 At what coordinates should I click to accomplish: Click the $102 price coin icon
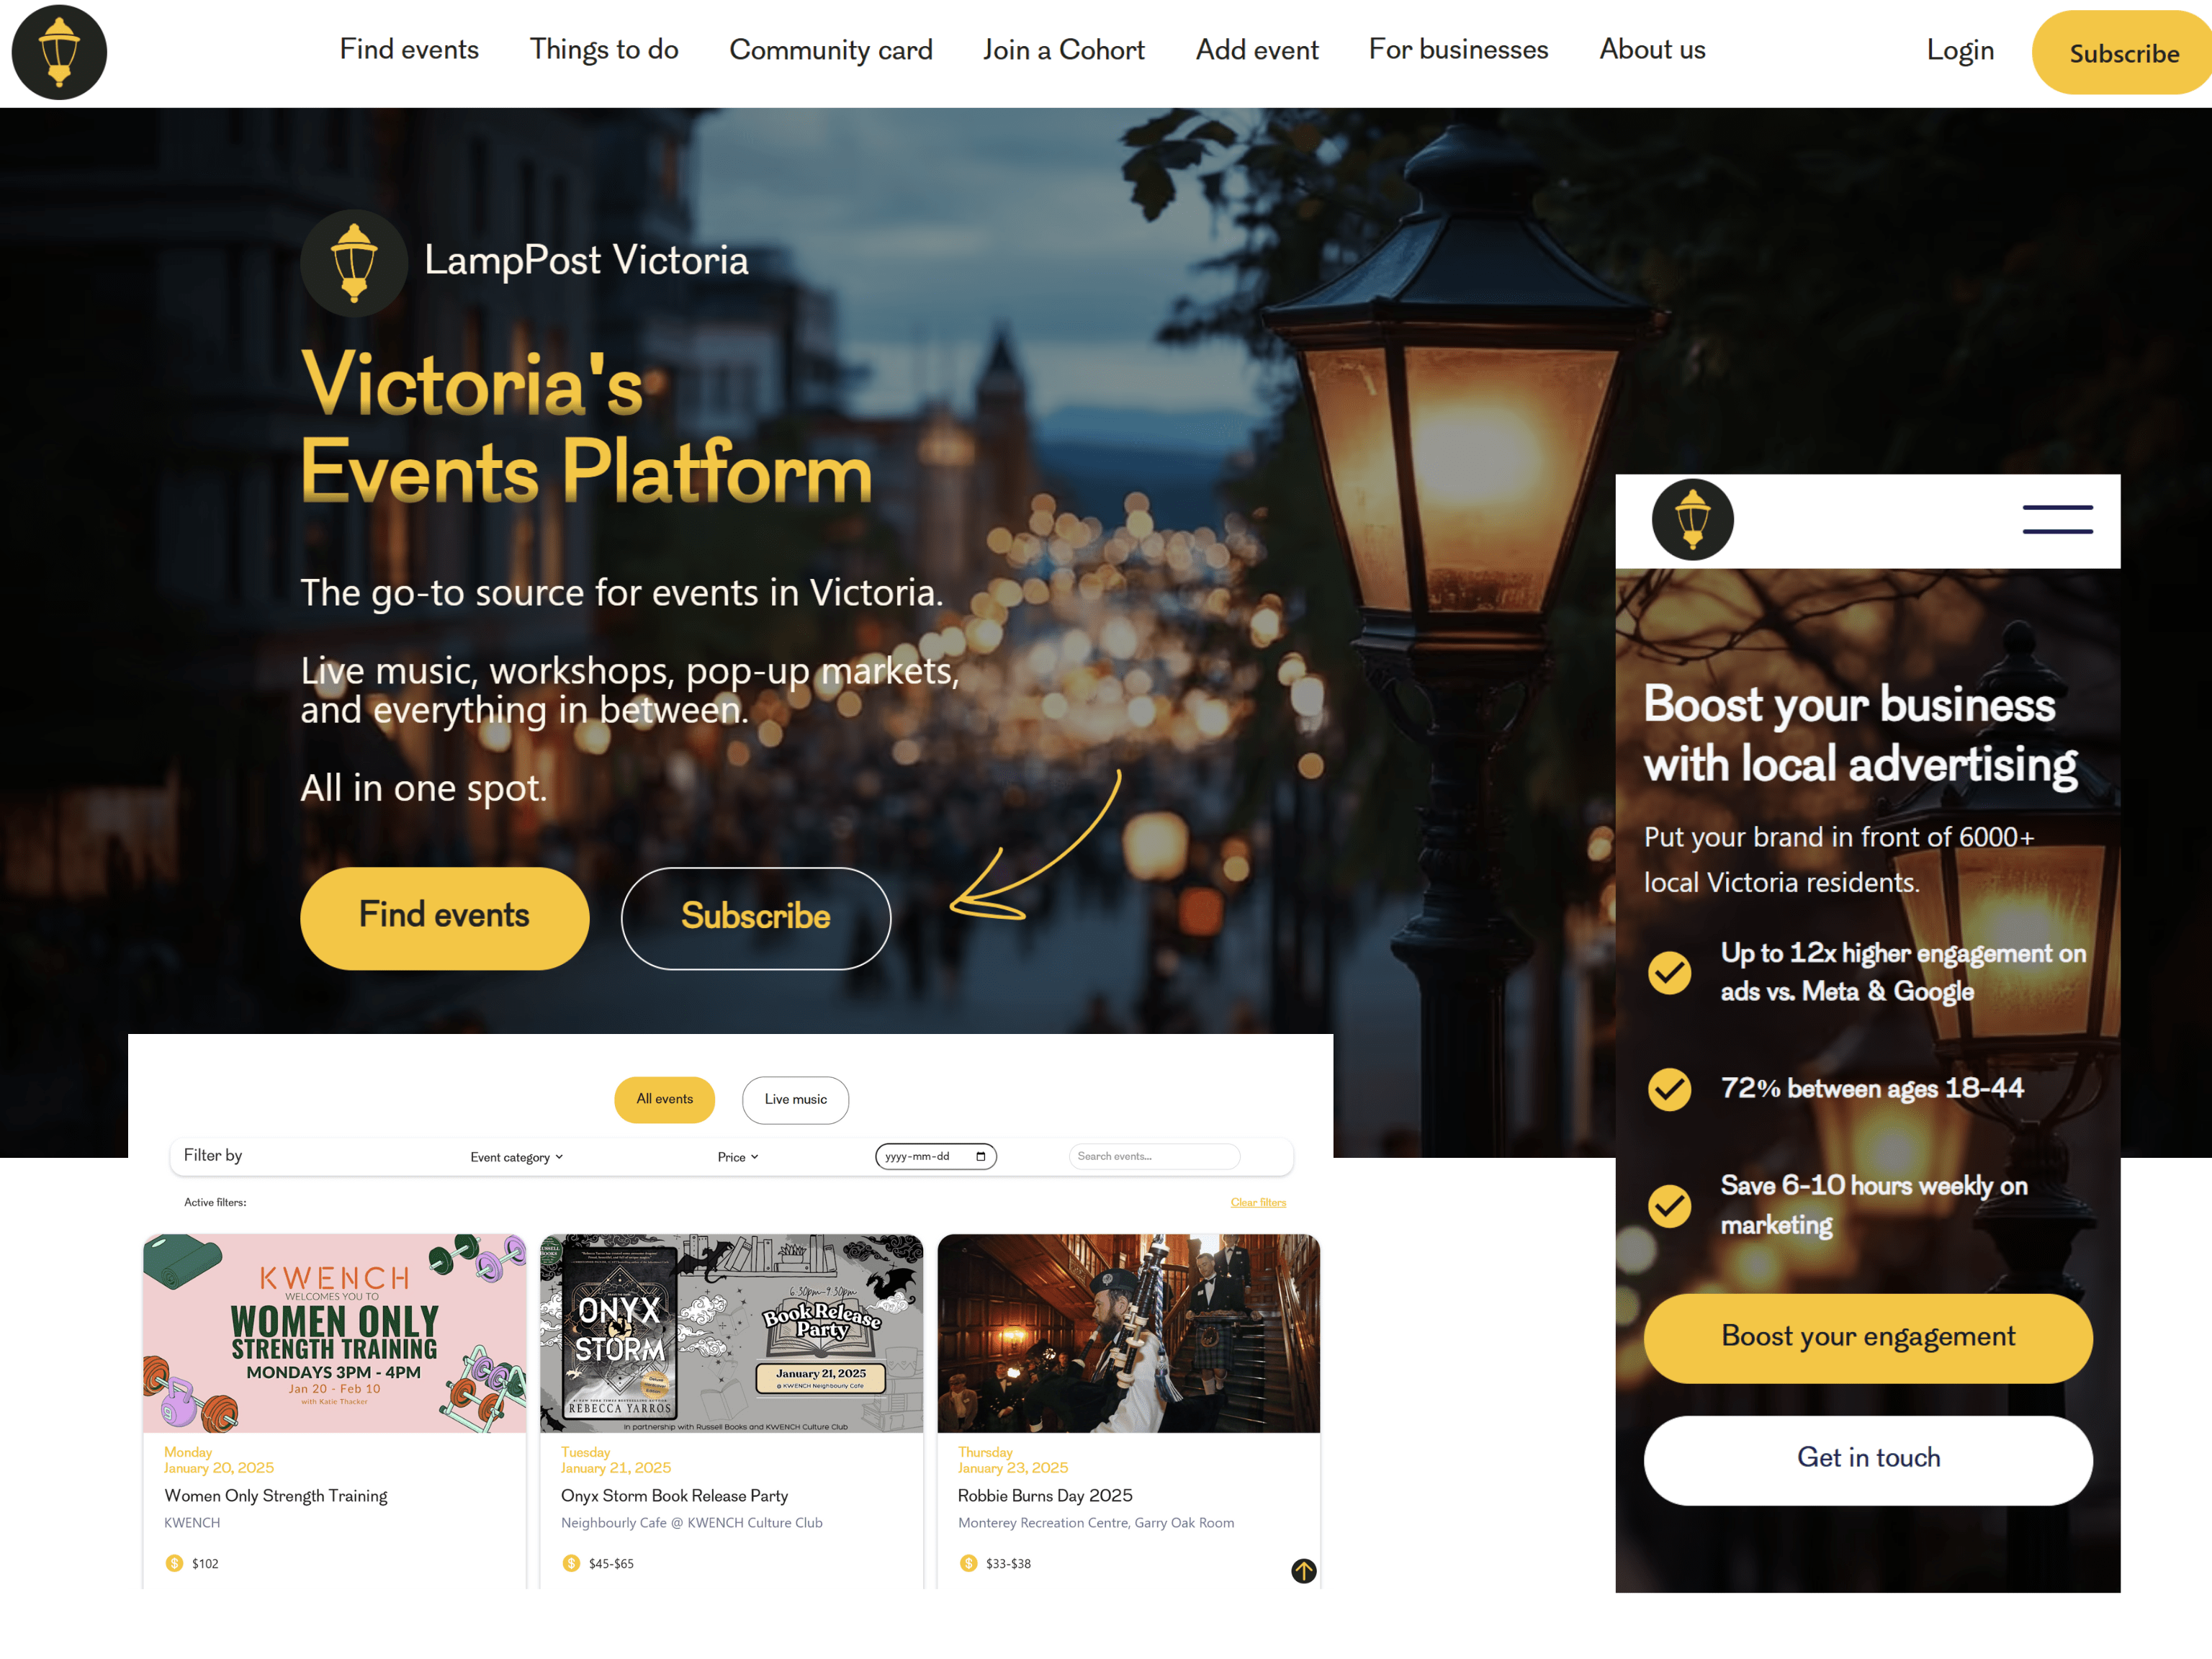[x=174, y=1562]
